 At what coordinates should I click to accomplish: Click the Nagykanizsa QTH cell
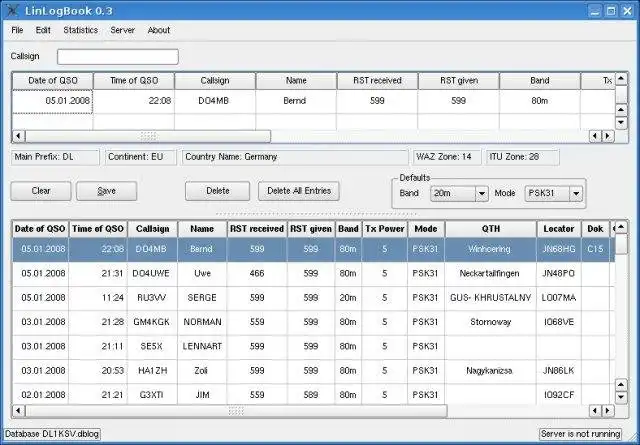pyautogui.click(x=490, y=371)
